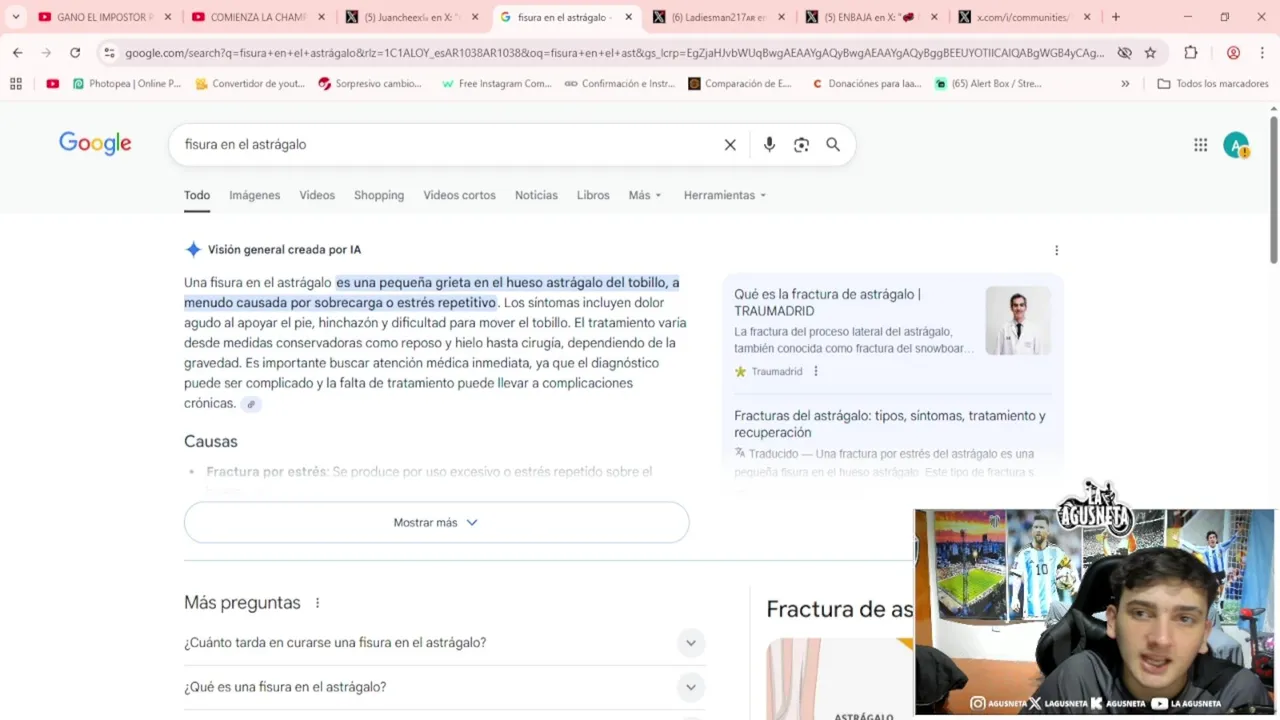Expand AI overview with Mostrar más
Image resolution: width=1280 pixels, height=720 pixels.
[436, 522]
